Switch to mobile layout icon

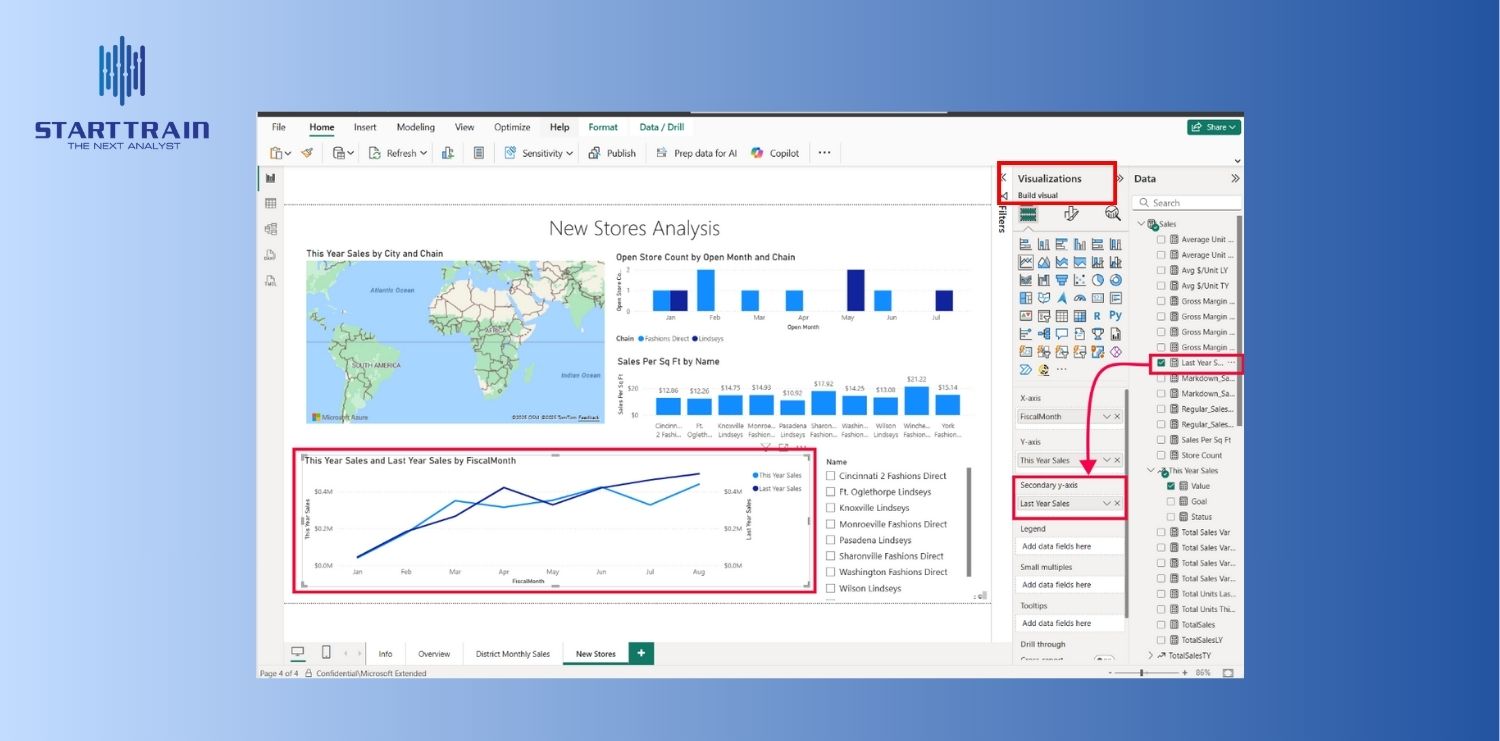click(325, 653)
